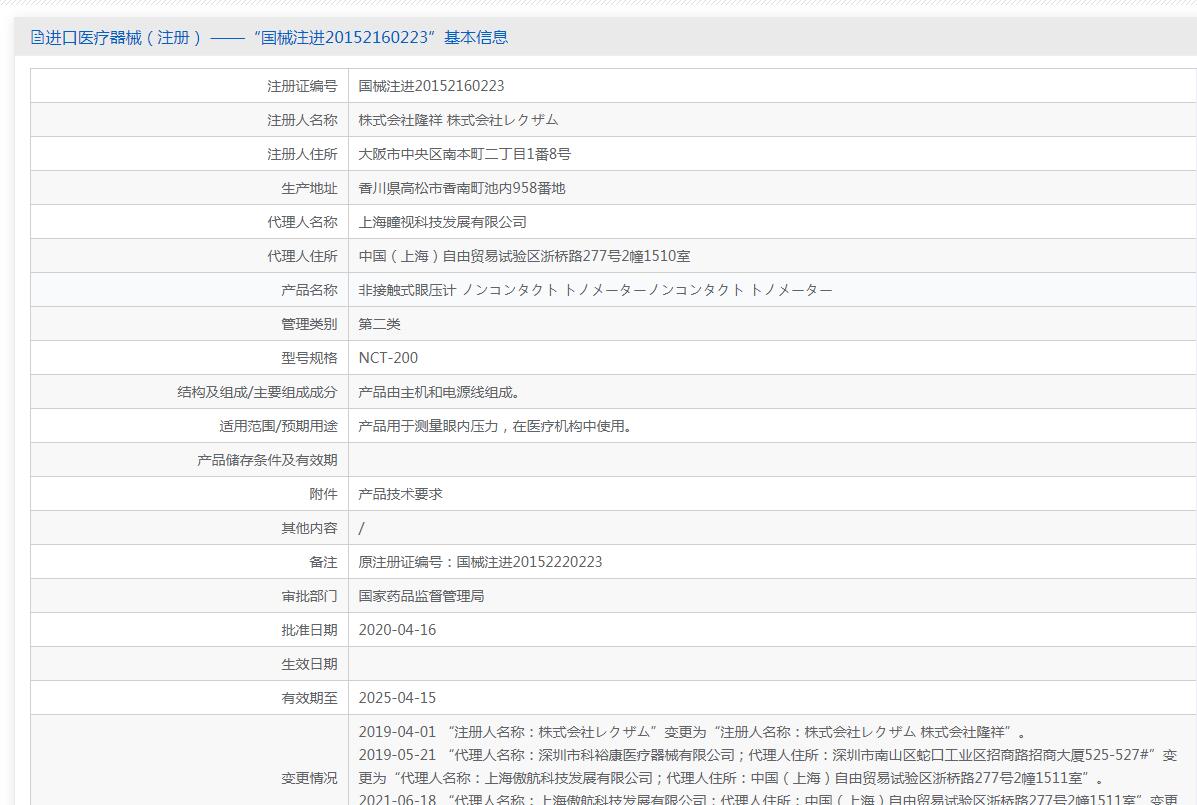Select the department 国家药品监督管理局
Image resolution: width=1197 pixels, height=805 pixels.
(x=421, y=596)
